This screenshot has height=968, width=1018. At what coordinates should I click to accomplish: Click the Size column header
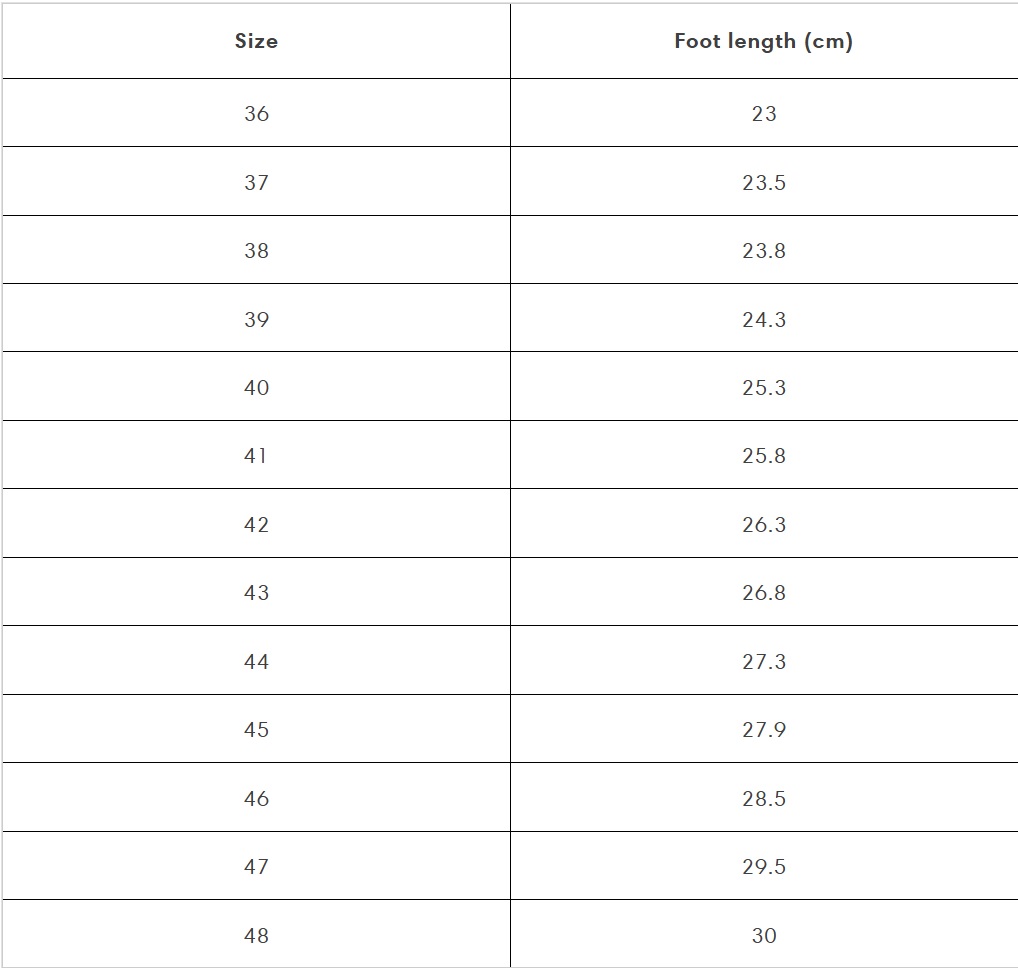pos(256,41)
